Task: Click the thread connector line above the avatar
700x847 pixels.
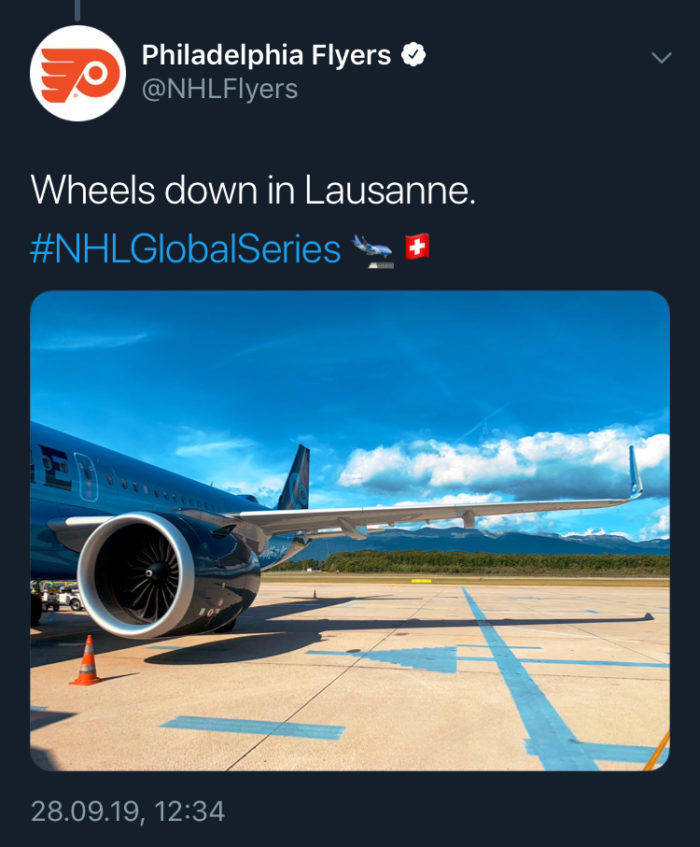Action: pyautogui.click(x=77, y=10)
